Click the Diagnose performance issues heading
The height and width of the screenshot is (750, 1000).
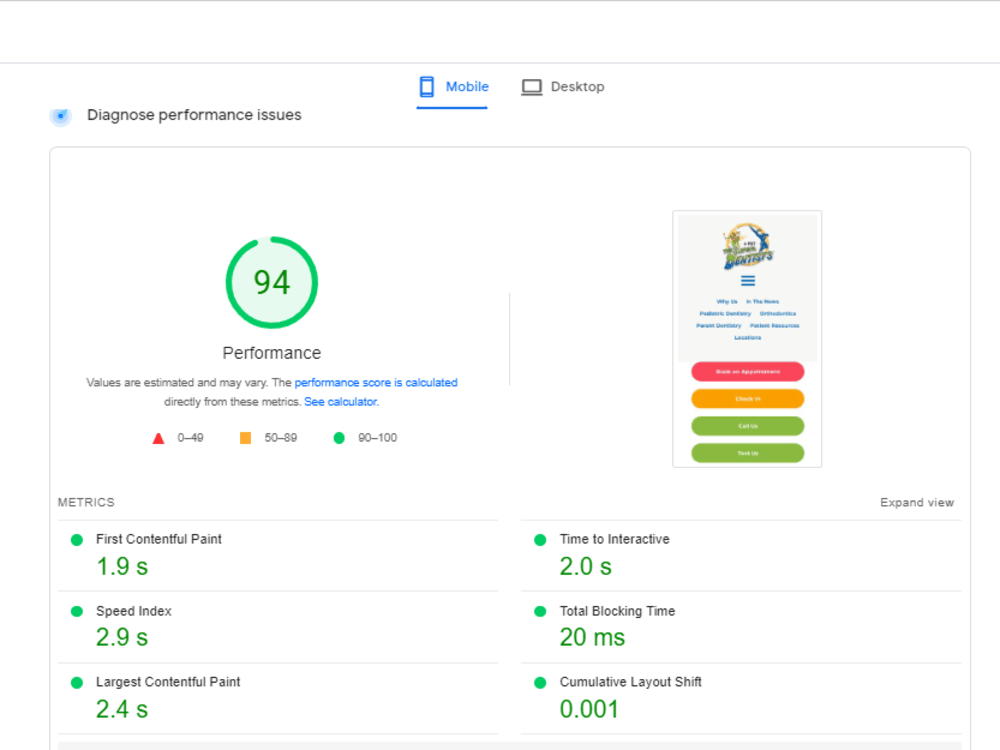(x=194, y=115)
